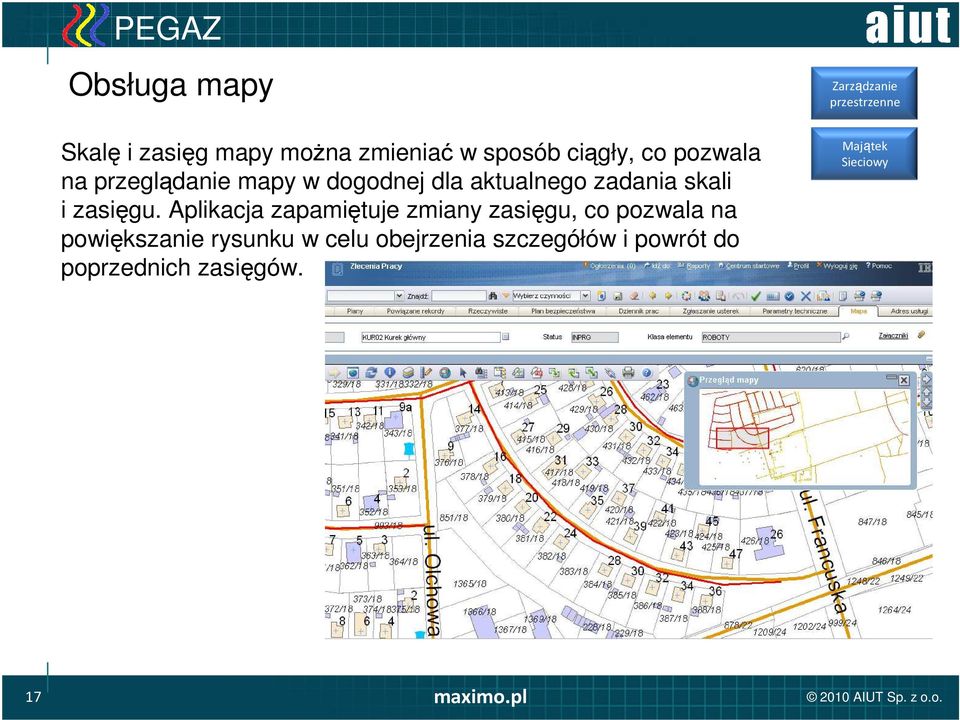The image size is (960, 720).
Task: Click the ul. Olchowa street label on the map
Action: click(432, 579)
